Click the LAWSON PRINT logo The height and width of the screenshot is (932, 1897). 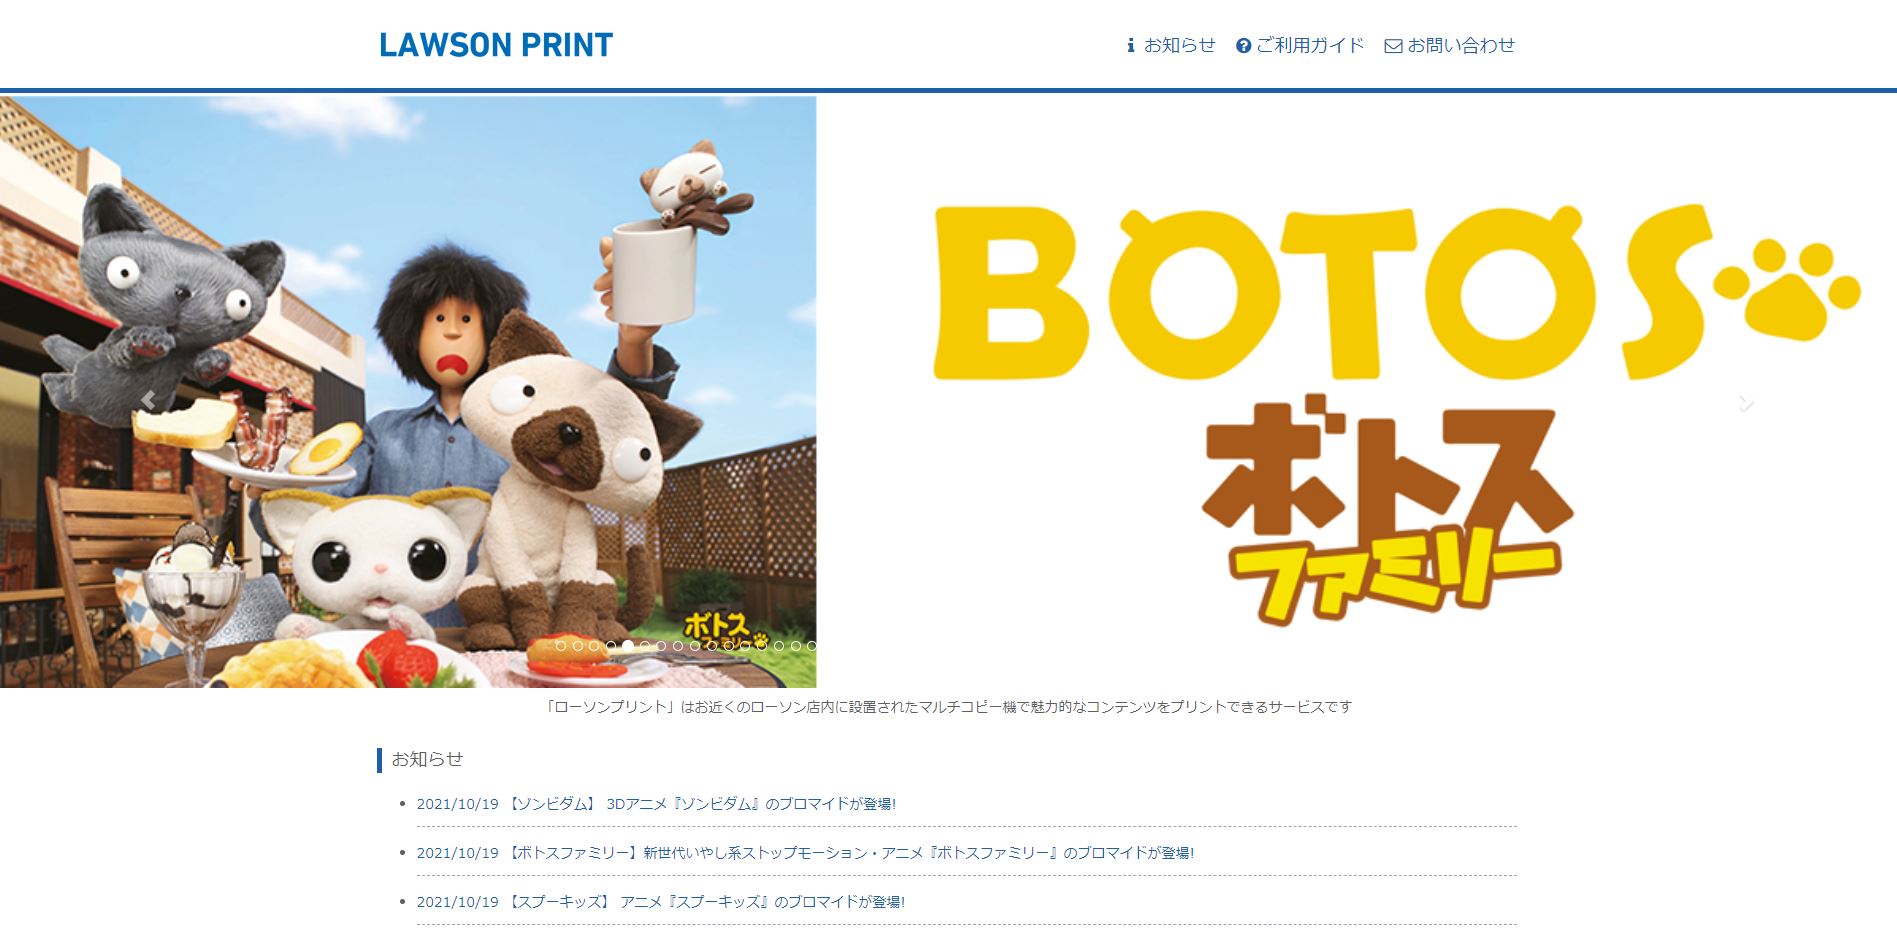click(496, 45)
